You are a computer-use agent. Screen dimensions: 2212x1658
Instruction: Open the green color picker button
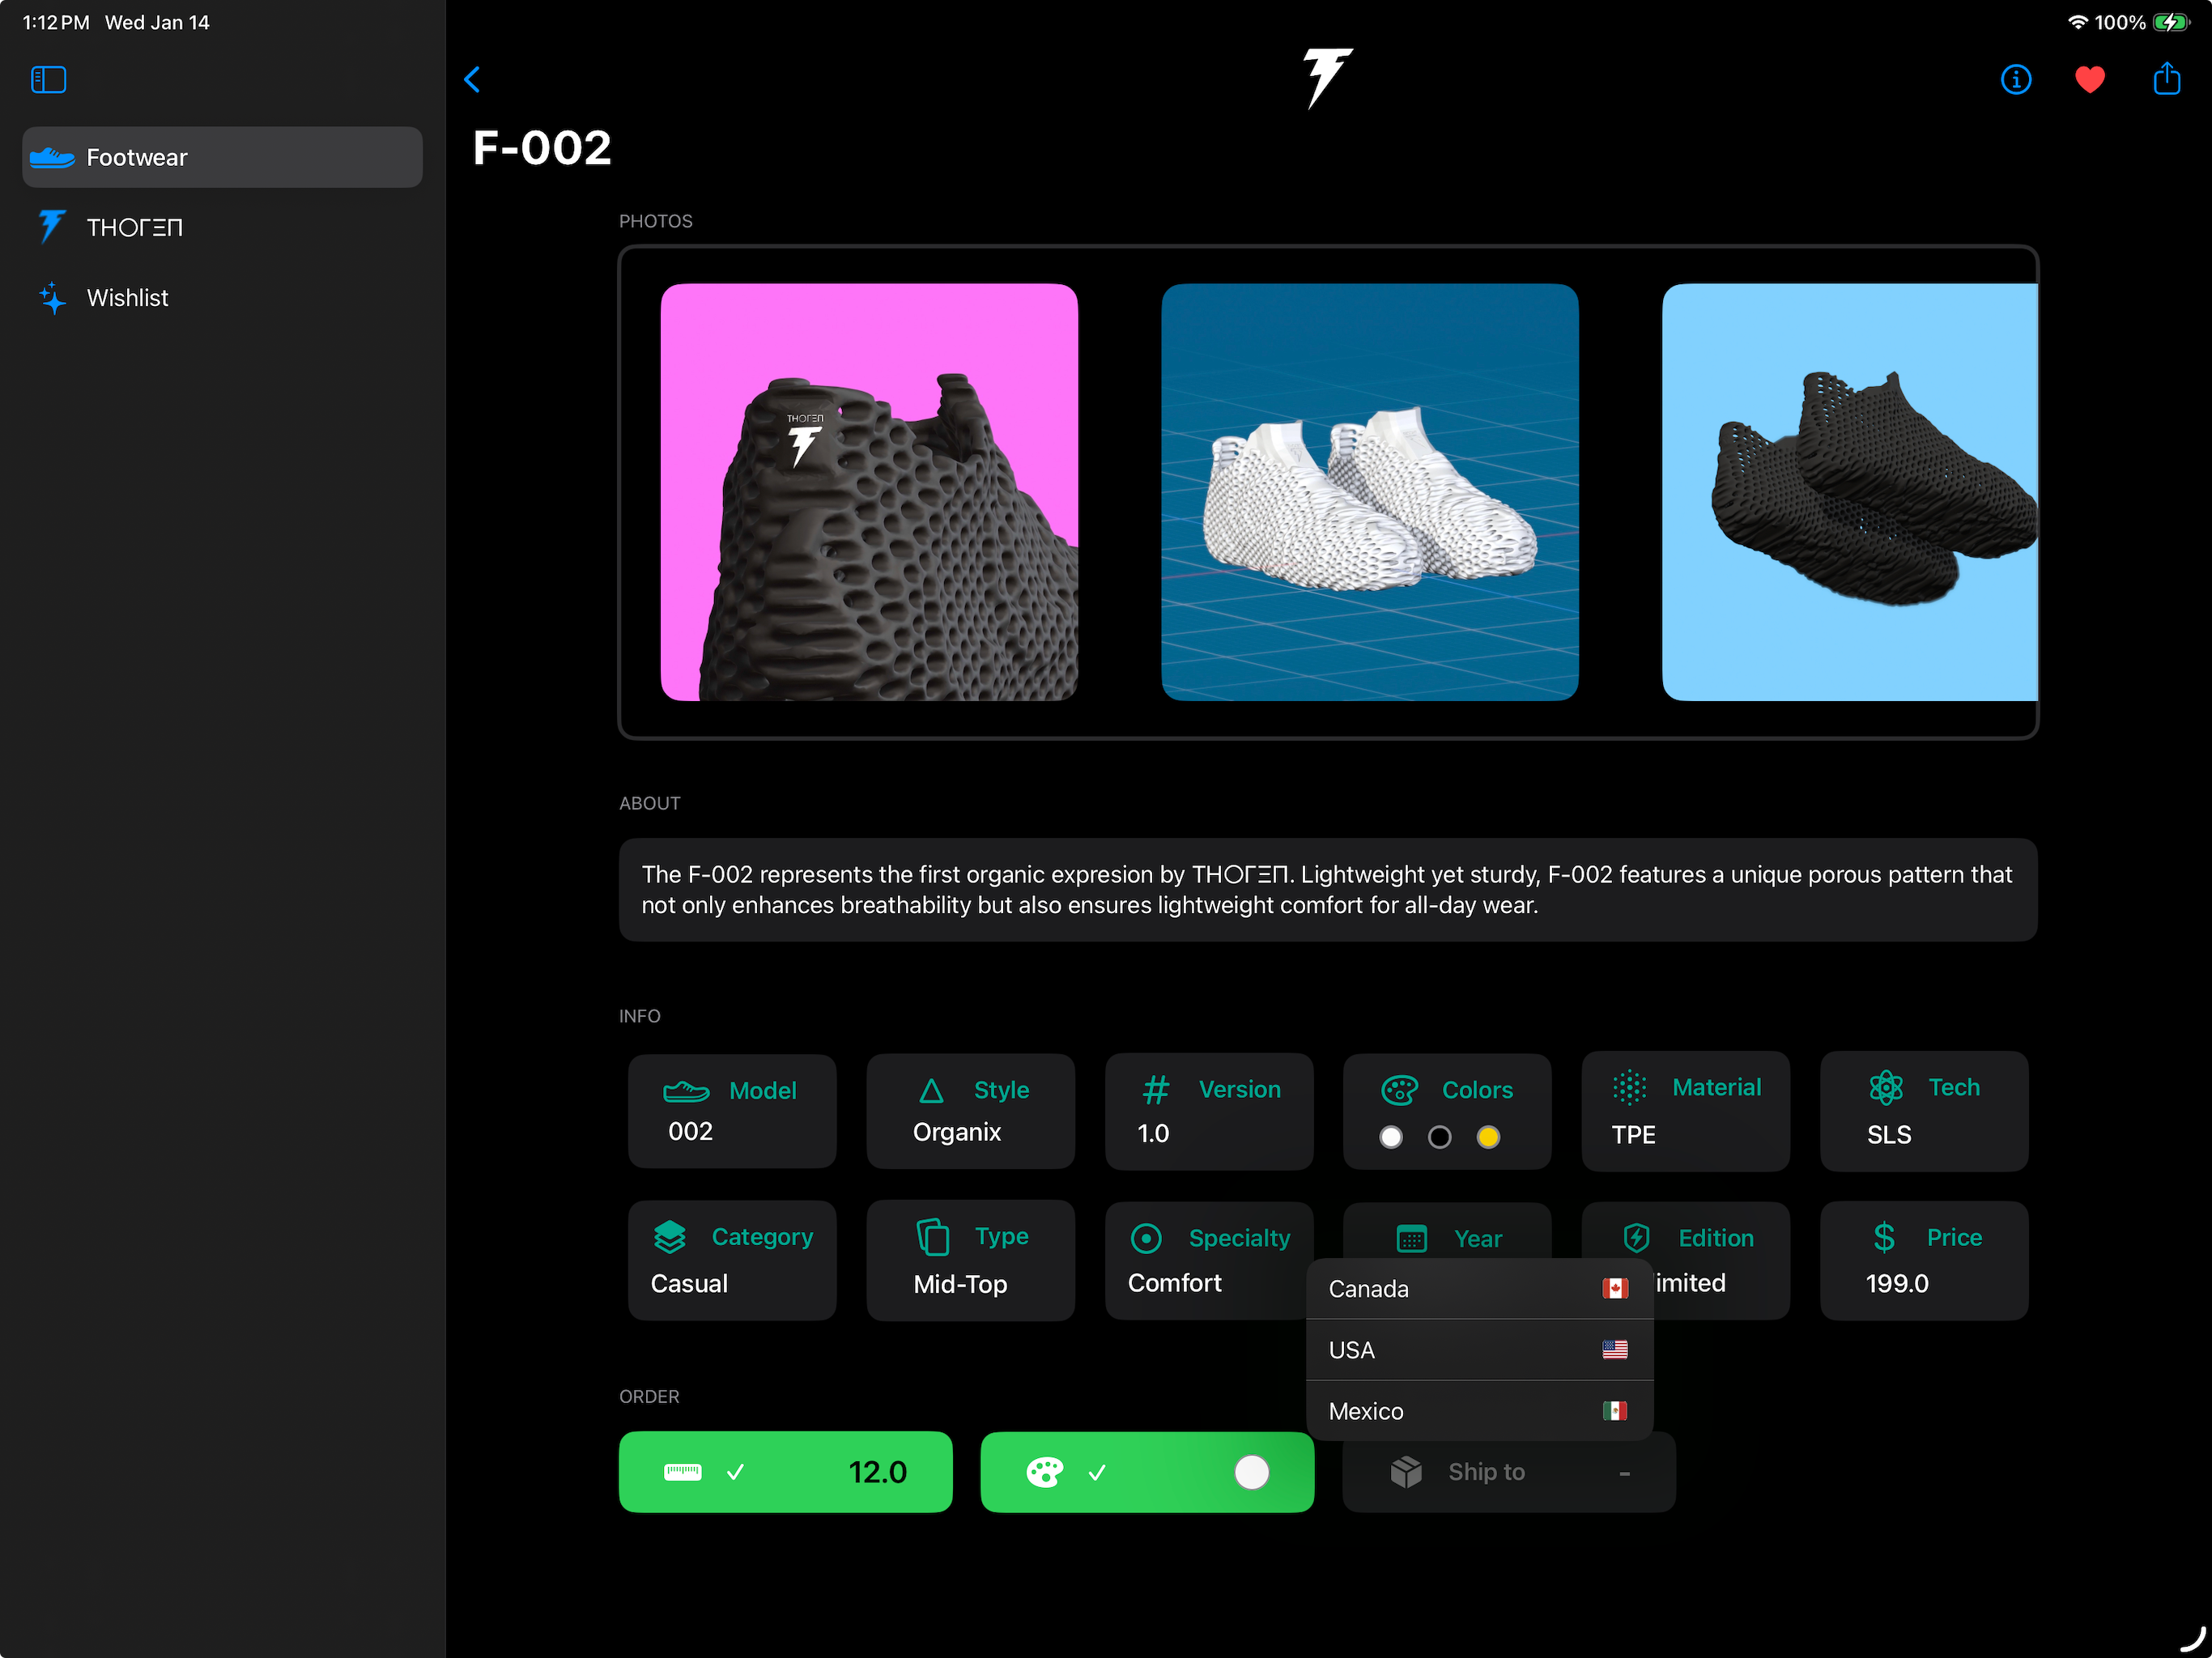pos(1147,1472)
